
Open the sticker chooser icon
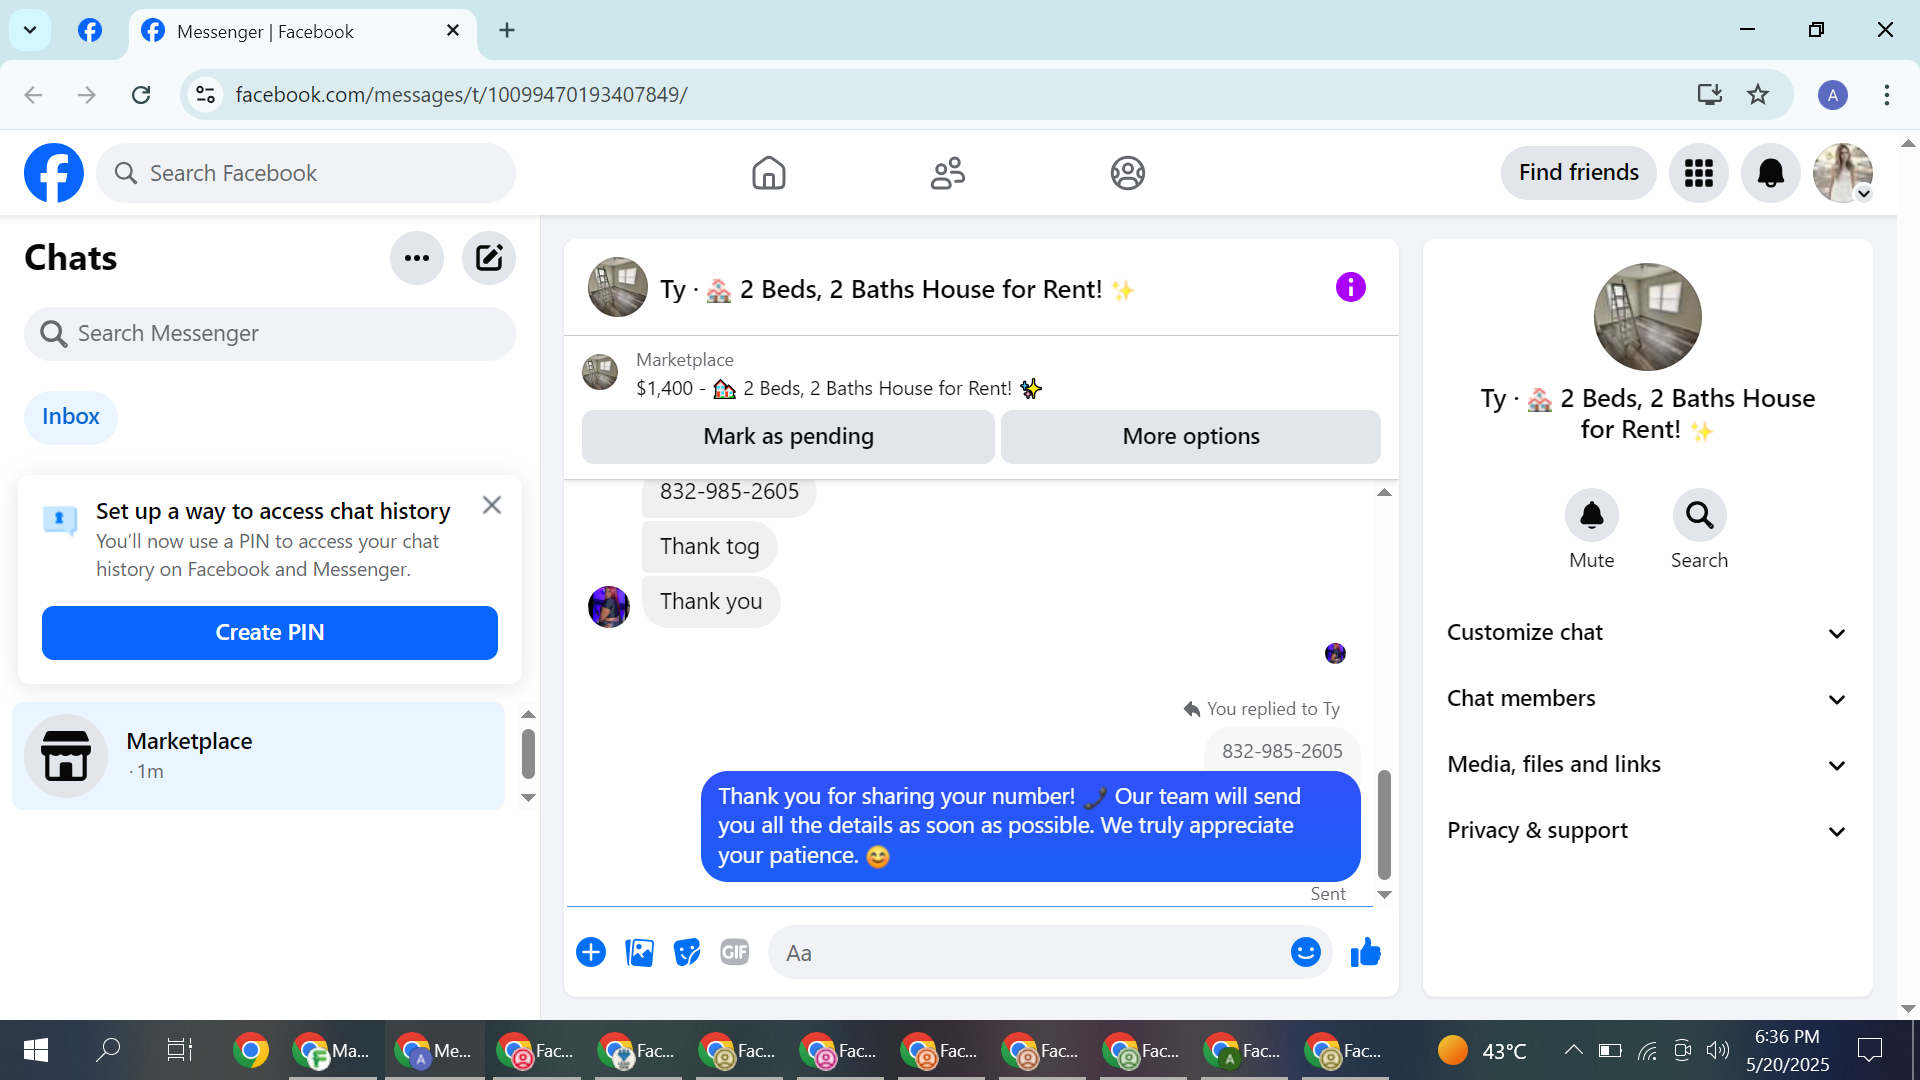point(687,953)
